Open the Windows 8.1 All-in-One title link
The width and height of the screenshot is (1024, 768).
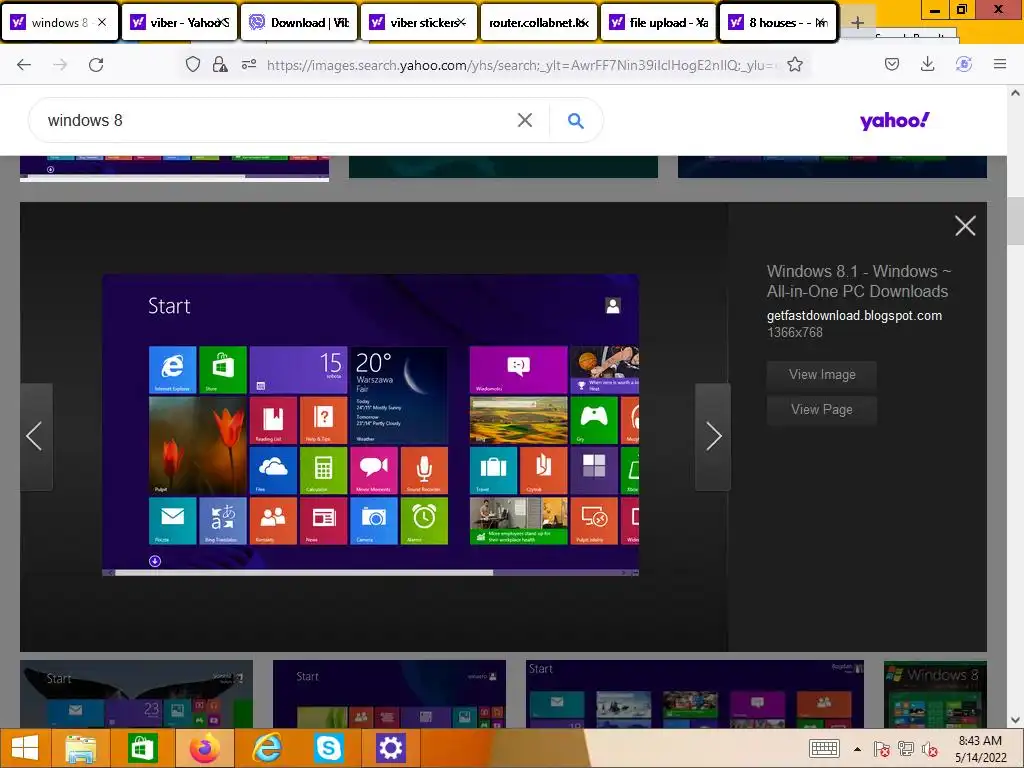click(x=858, y=281)
